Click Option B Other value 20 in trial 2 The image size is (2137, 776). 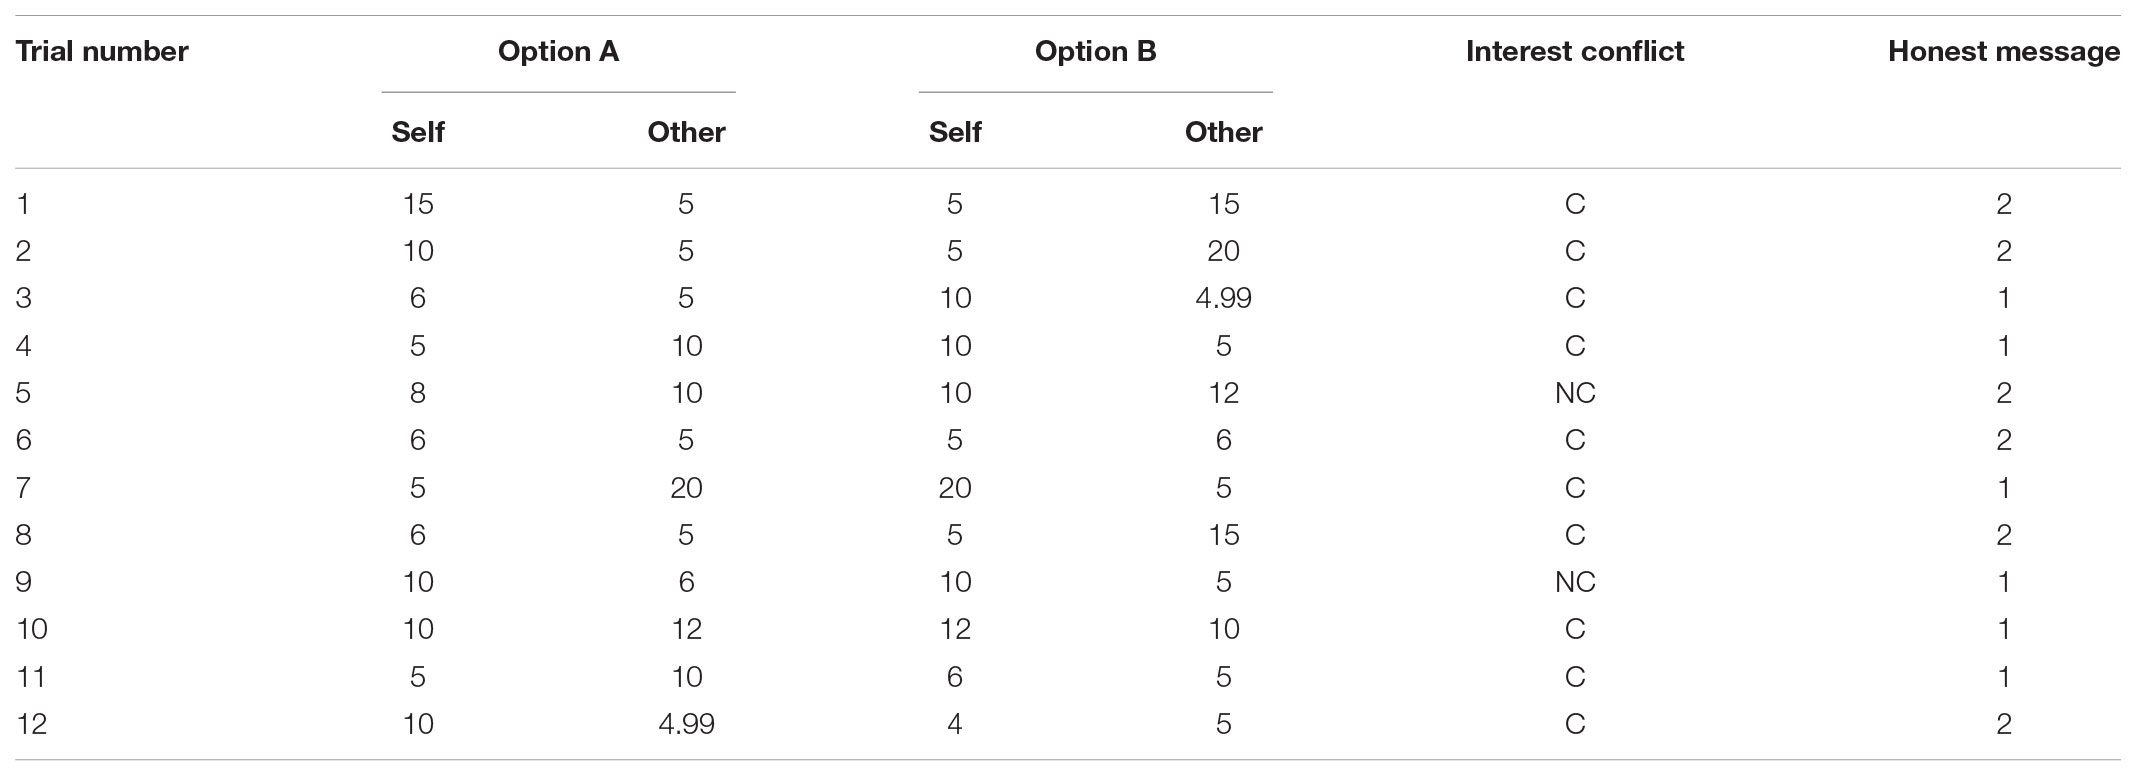[1223, 251]
